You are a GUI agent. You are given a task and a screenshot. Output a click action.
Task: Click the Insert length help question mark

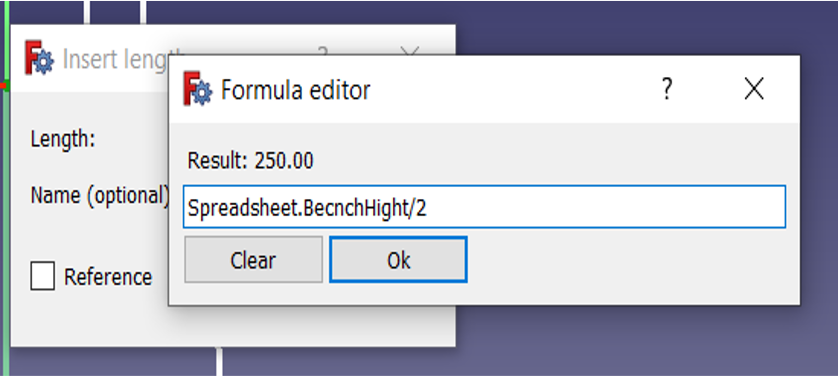coord(322,51)
